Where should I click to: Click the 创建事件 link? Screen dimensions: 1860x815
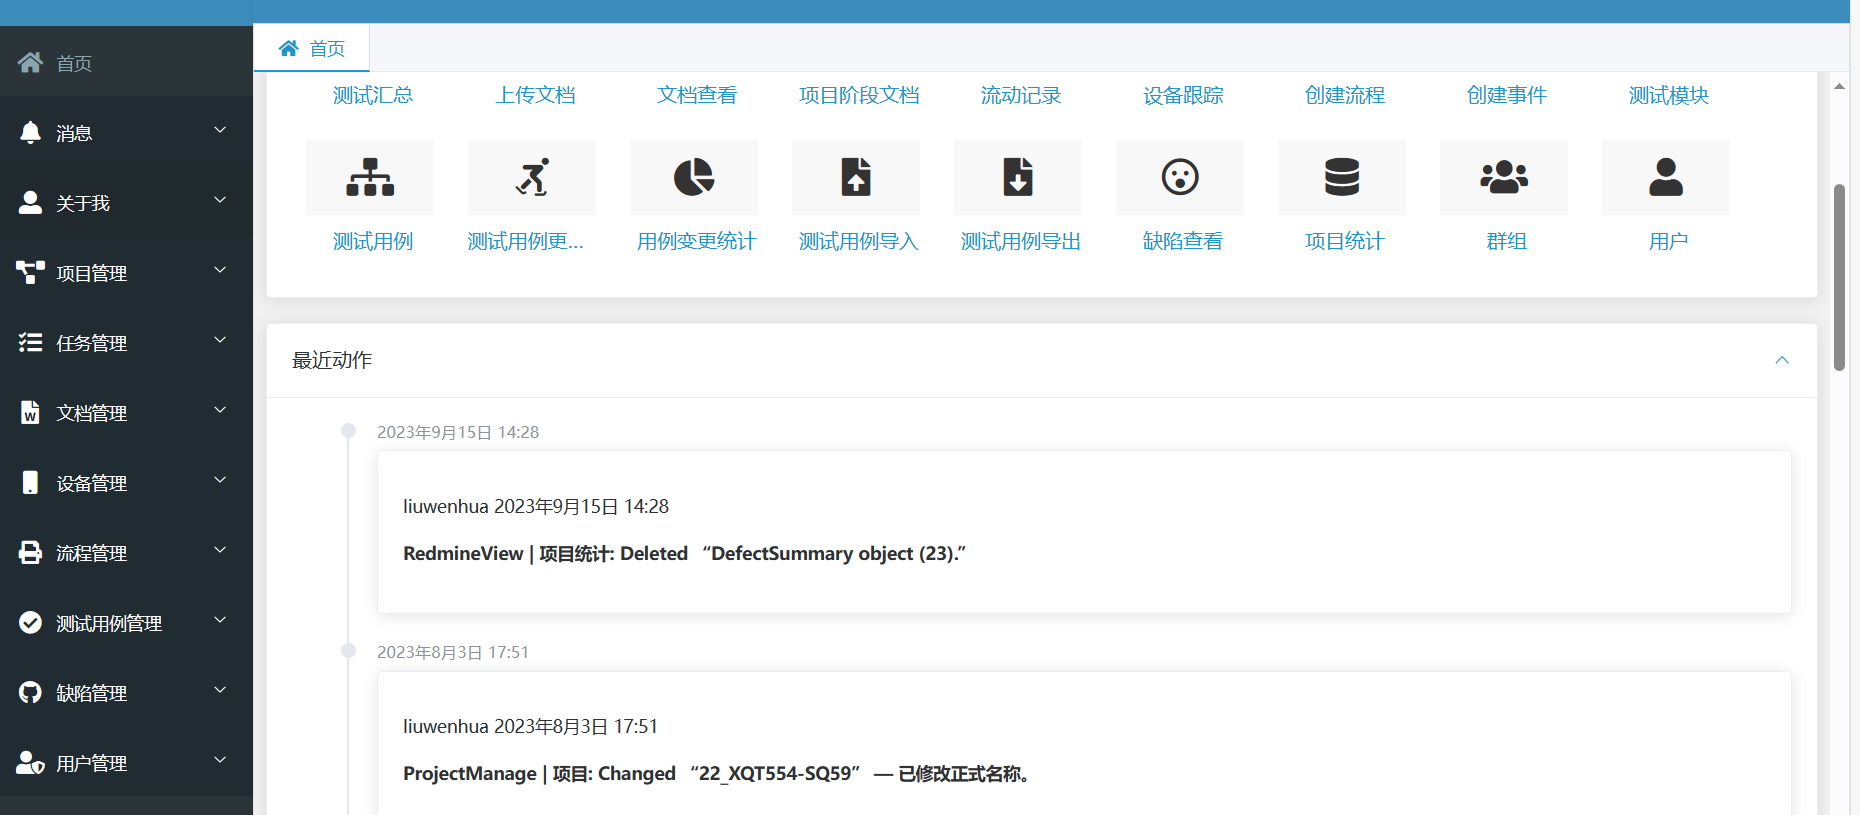pyautogui.click(x=1507, y=95)
